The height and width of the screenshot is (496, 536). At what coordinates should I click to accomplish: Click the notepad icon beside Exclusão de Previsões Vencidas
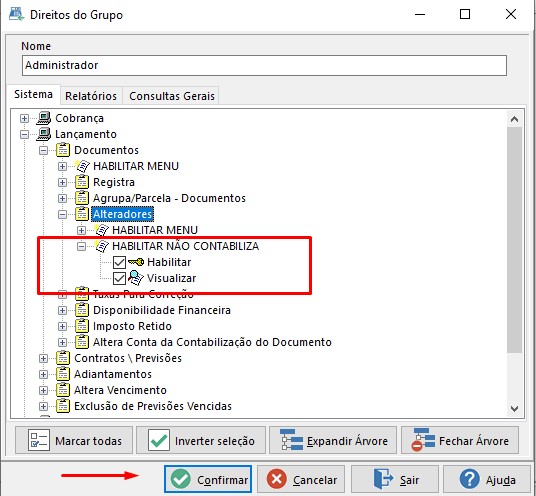pyautogui.click(x=63, y=406)
